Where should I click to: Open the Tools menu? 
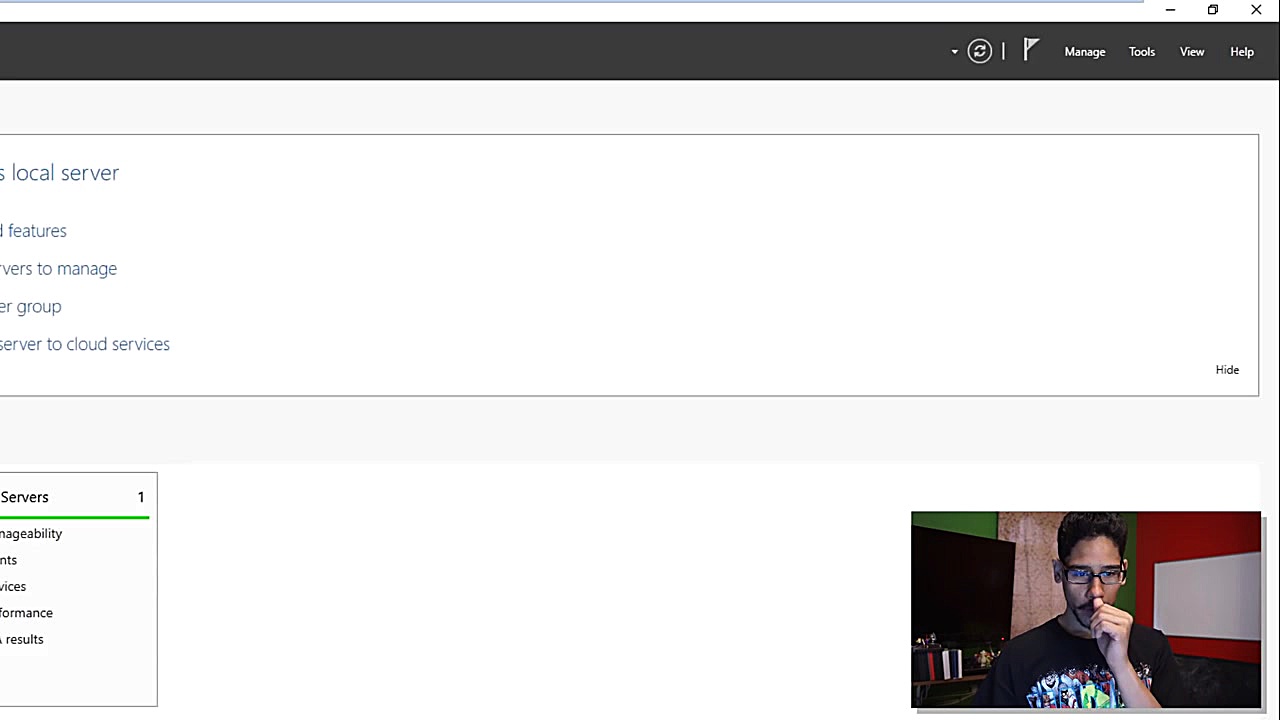(x=1142, y=52)
